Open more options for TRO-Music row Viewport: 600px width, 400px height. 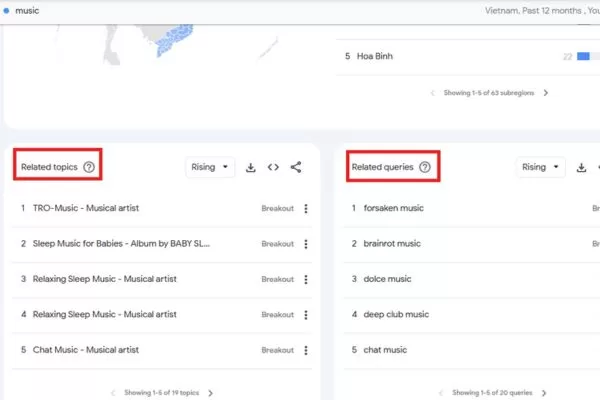306,208
